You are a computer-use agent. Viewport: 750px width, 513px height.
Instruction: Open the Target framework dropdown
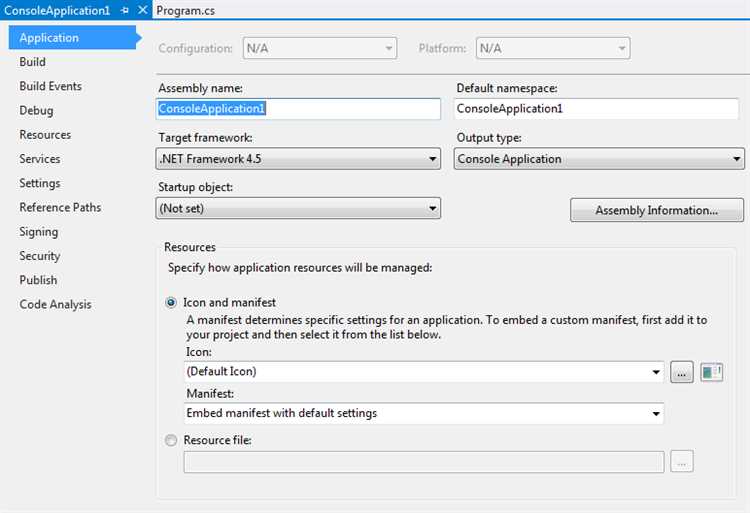pyautogui.click(x=298, y=159)
